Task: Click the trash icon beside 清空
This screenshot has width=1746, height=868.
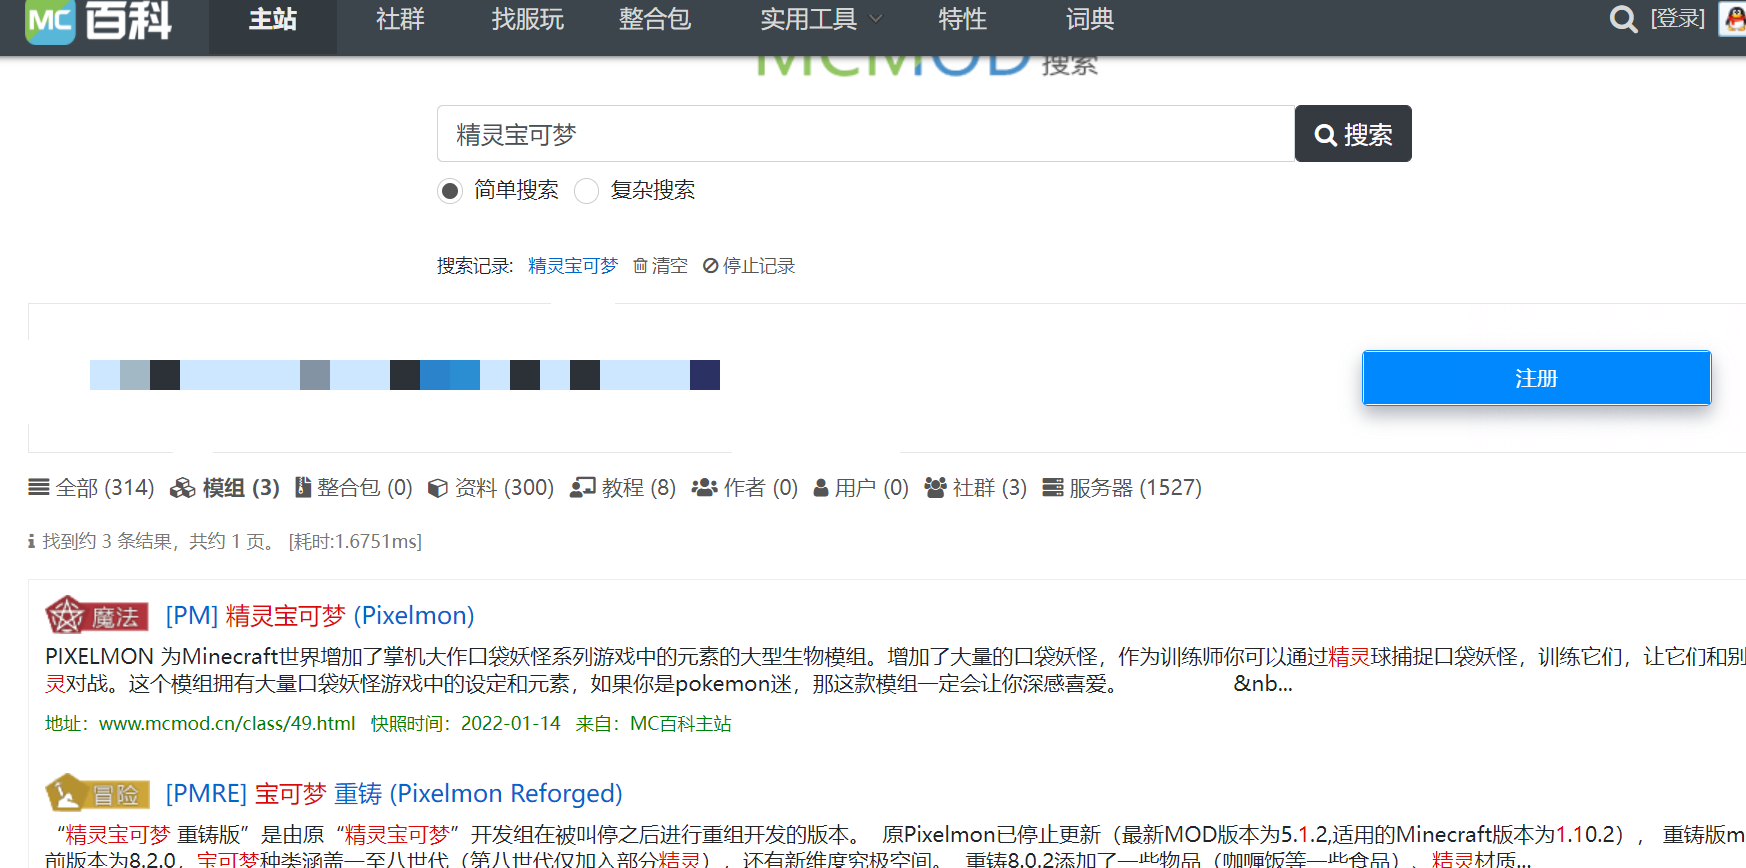Action: pyautogui.click(x=640, y=266)
